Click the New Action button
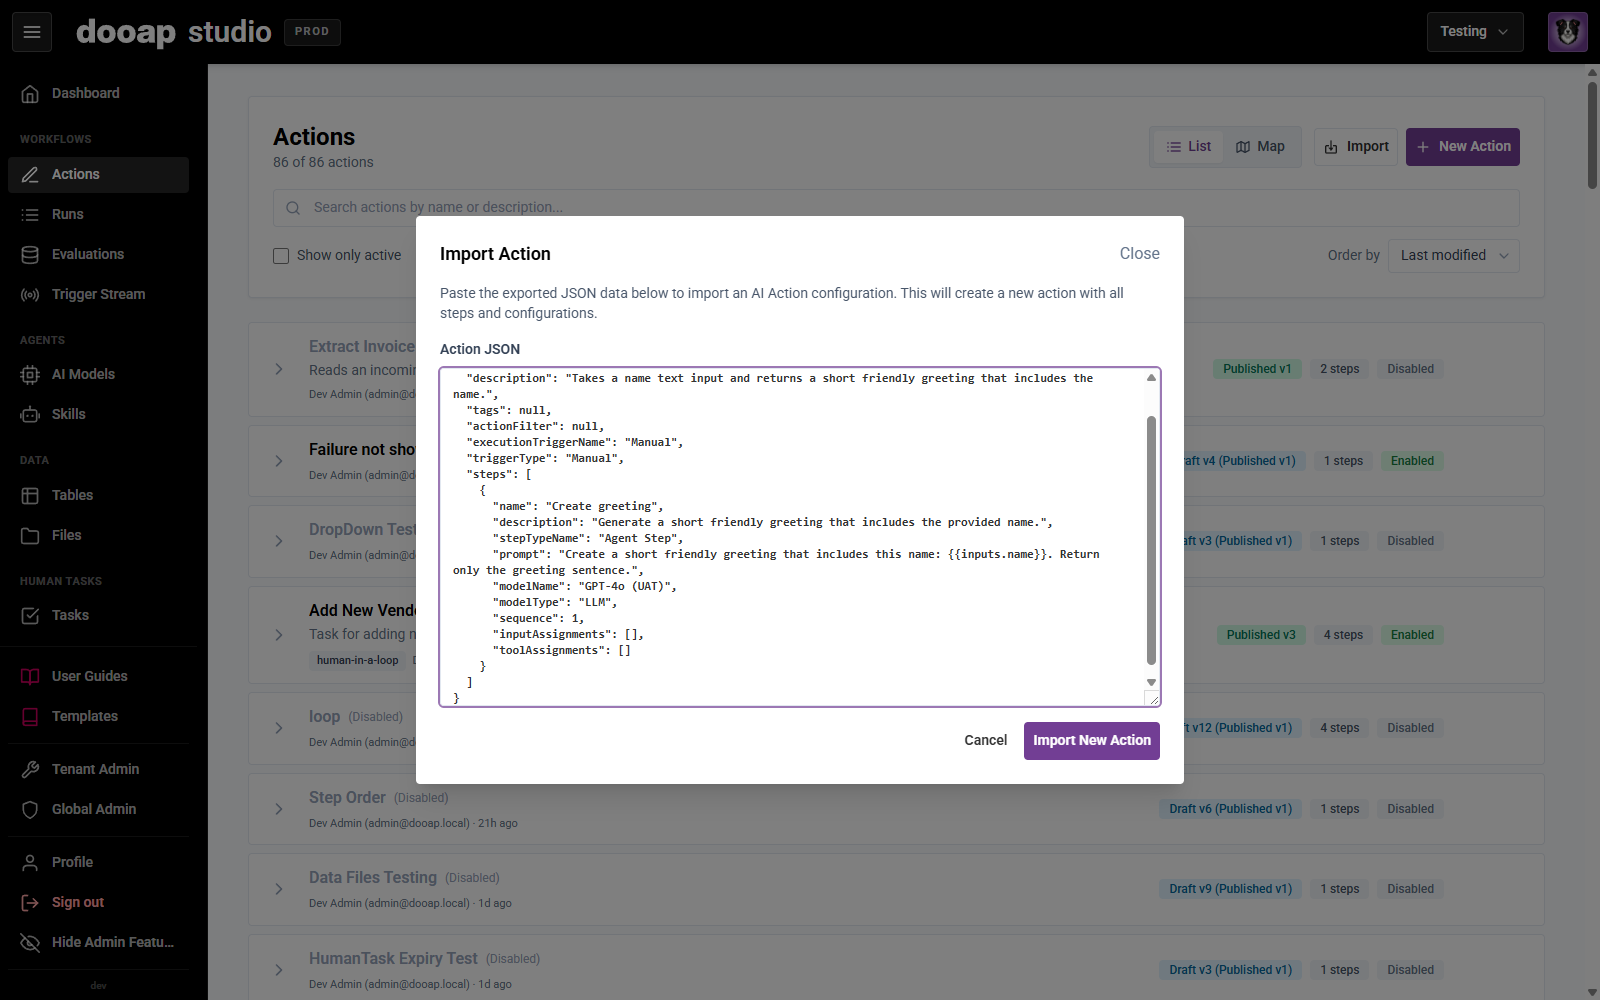 click(x=1462, y=147)
